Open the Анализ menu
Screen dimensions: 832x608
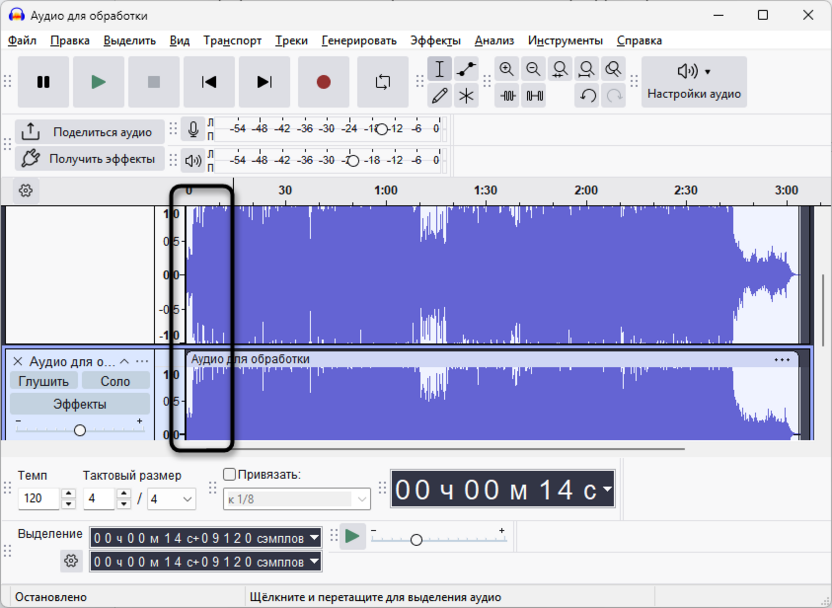coord(494,40)
